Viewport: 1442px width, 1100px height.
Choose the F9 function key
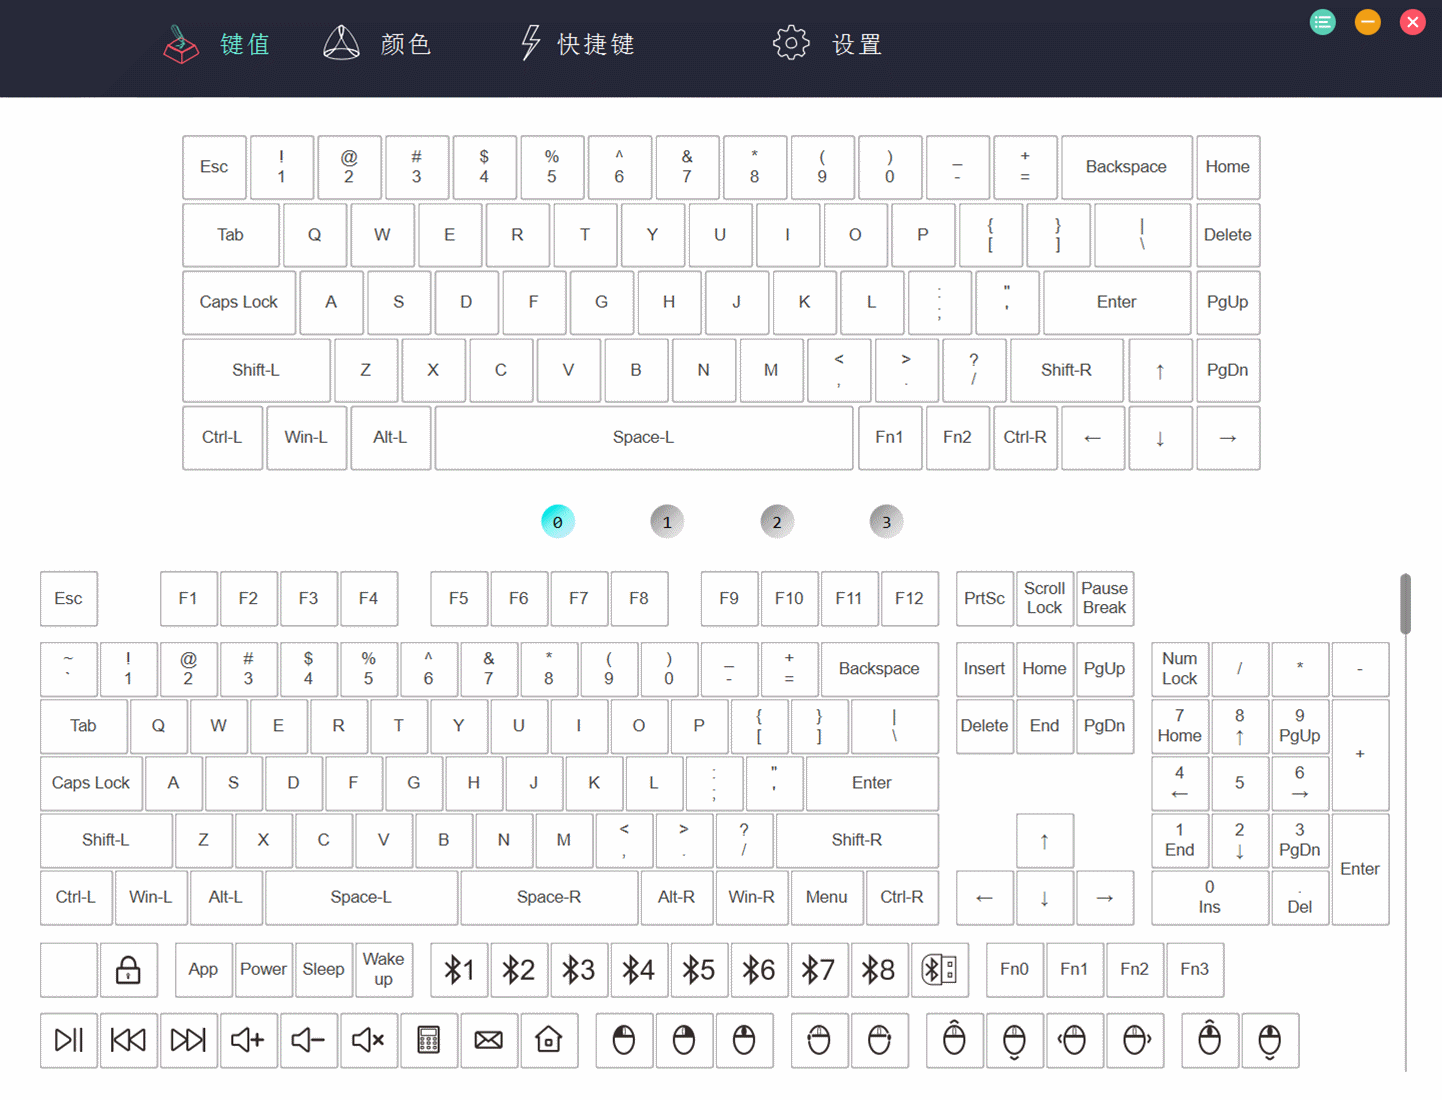[x=729, y=598]
